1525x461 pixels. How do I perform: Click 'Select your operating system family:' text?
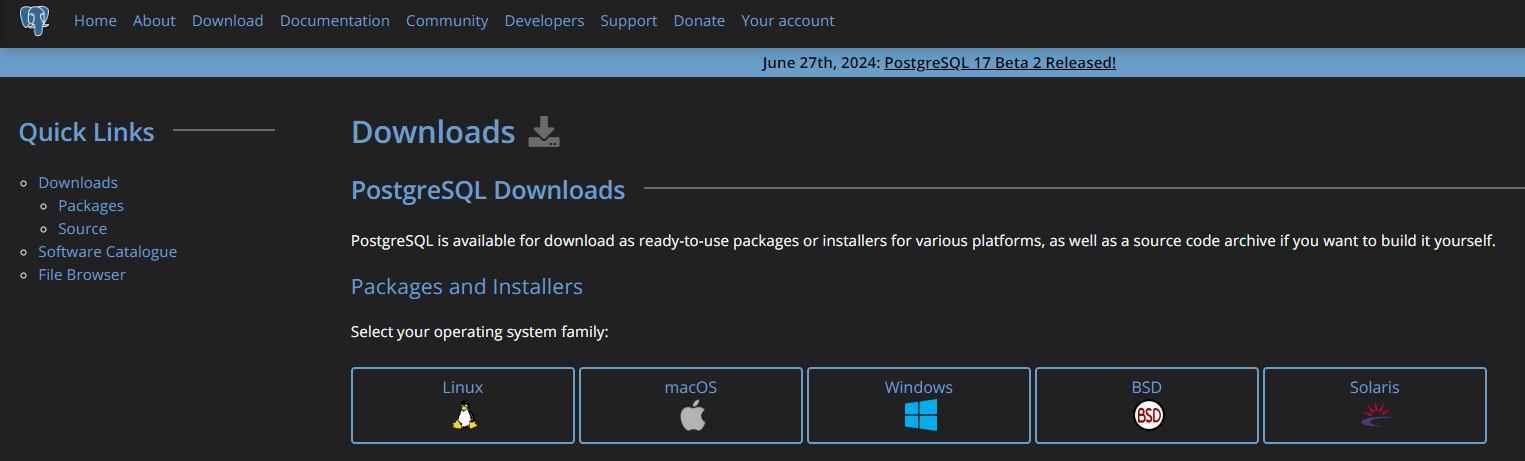click(480, 332)
